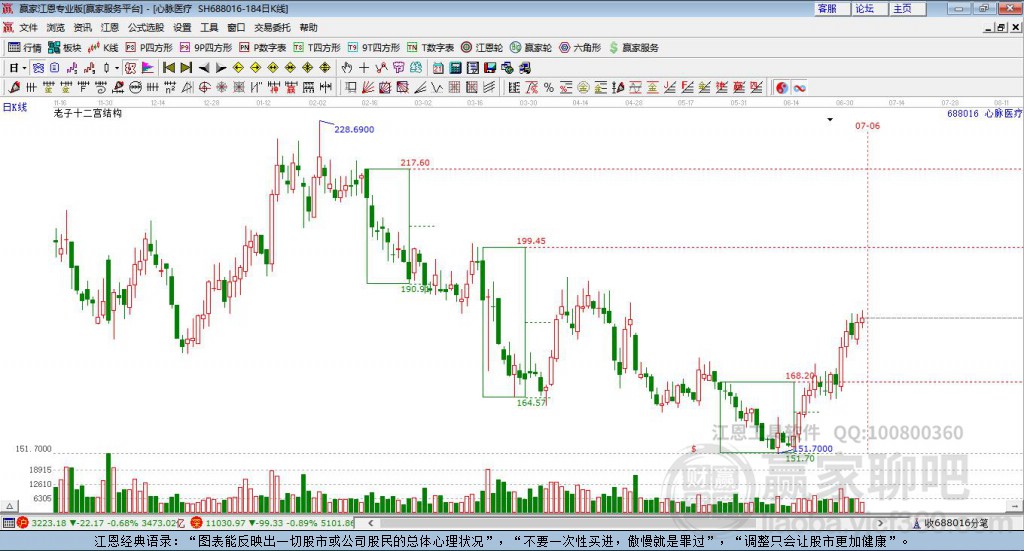Open the 公式选股 menu
The width and height of the screenshot is (1024, 551).
(x=146, y=27)
